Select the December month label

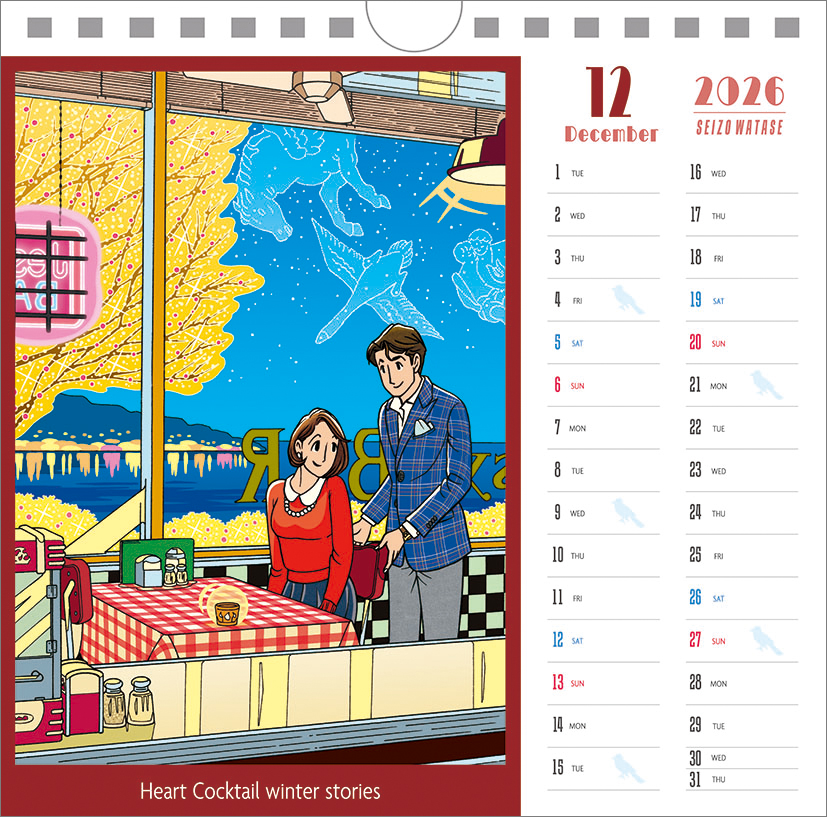611,134
